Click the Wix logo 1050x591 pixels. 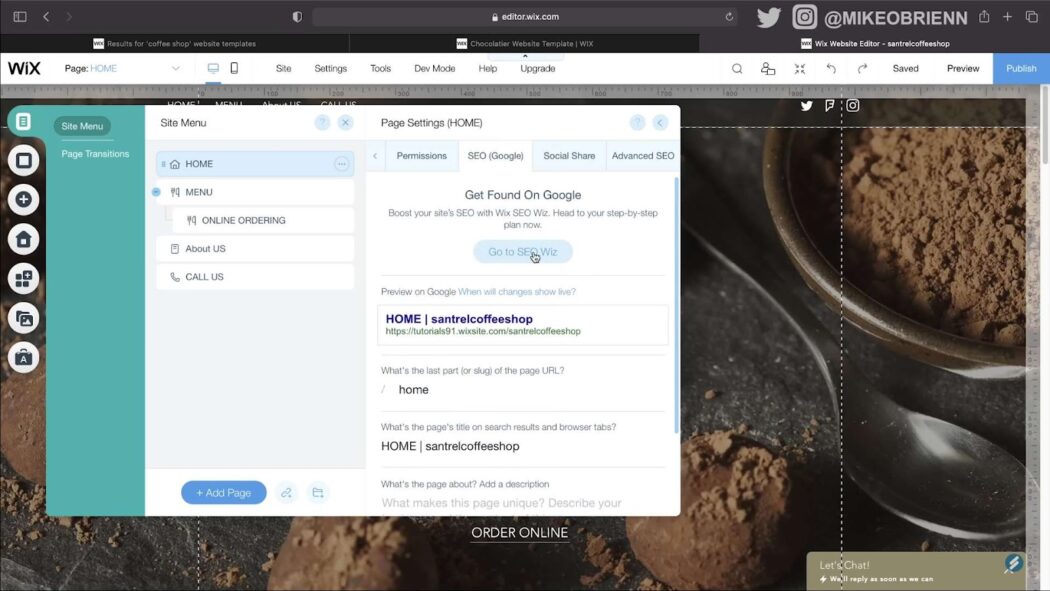click(x=24, y=68)
